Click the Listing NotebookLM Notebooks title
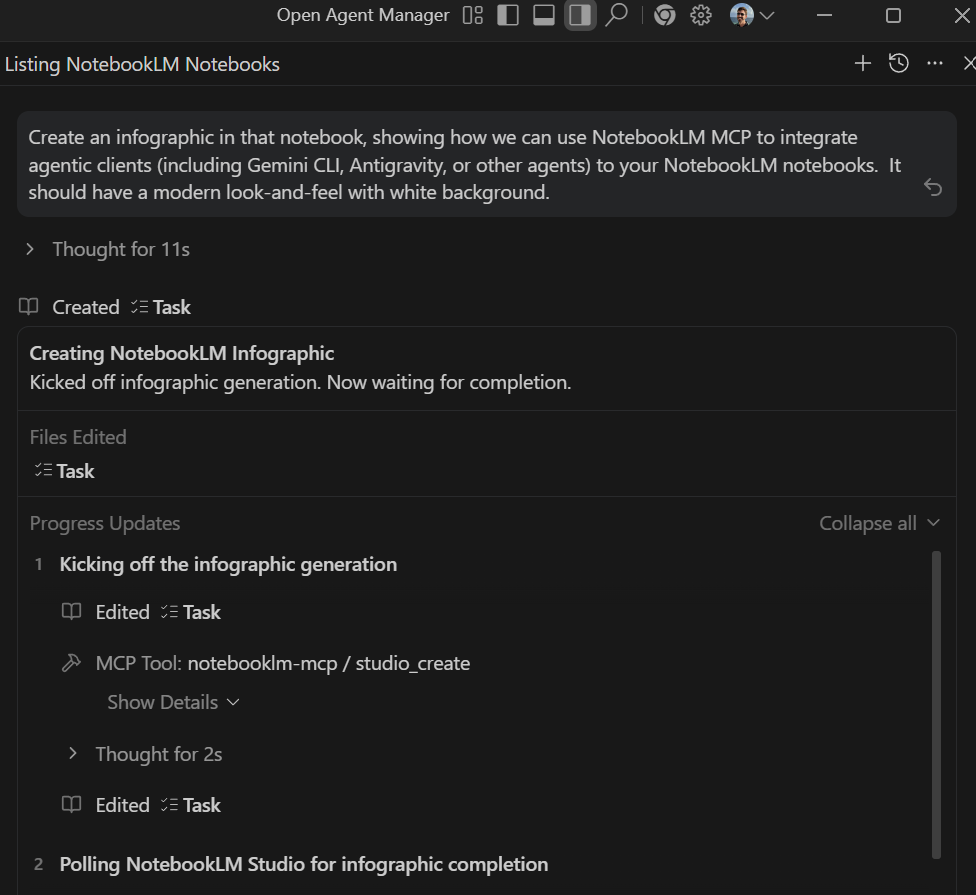 click(142, 64)
